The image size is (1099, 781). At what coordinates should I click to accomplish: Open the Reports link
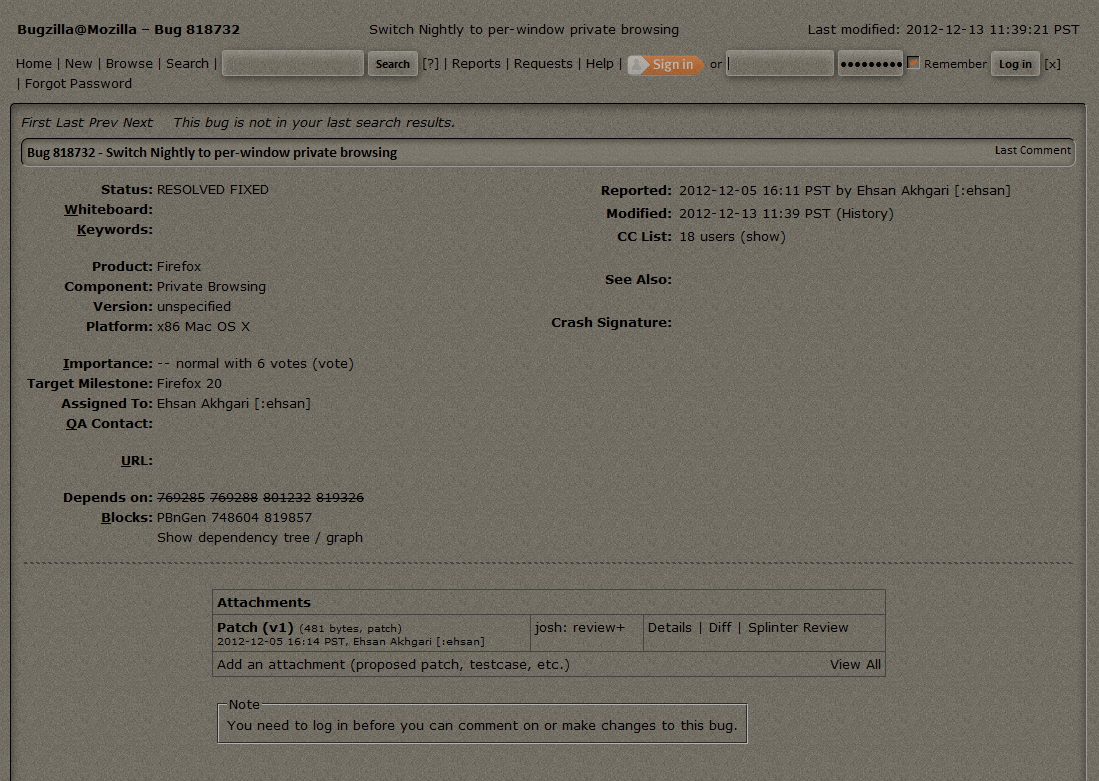coord(476,63)
